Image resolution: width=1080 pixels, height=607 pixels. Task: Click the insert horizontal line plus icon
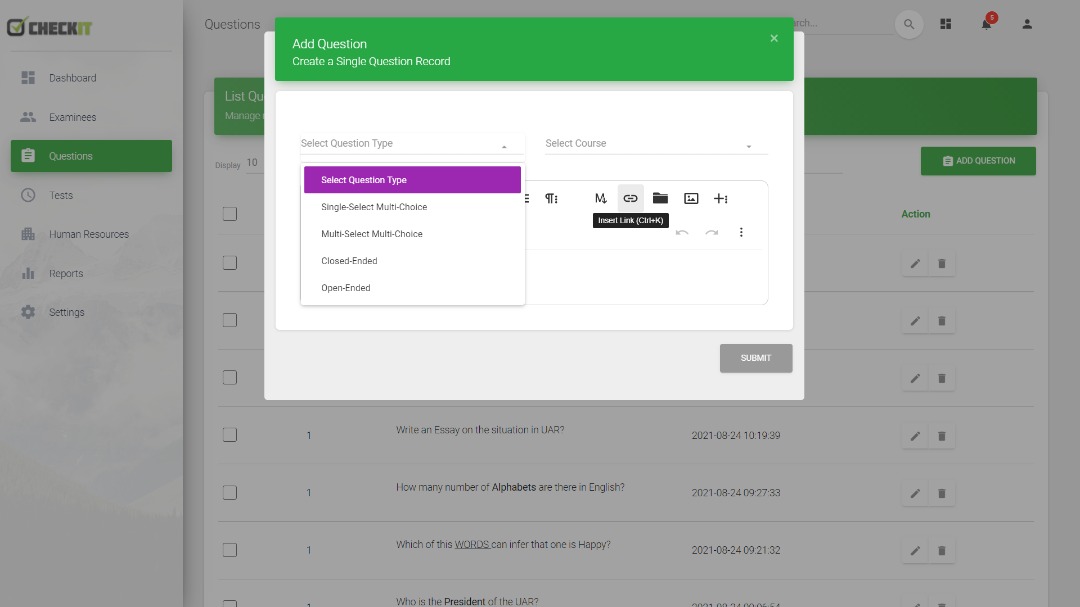coord(720,198)
